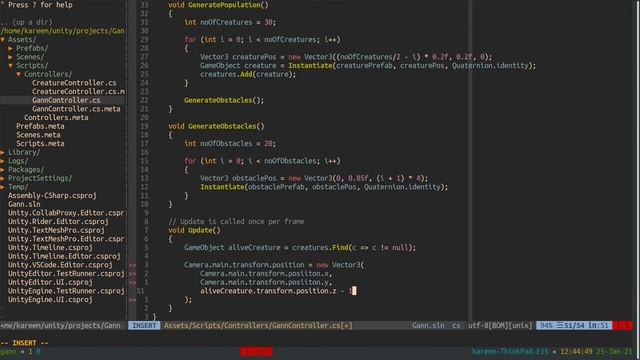Open Unity.Timeline.Editor.csproj file
The width and height of the screenshot is (640, 360).
point(64,256)
